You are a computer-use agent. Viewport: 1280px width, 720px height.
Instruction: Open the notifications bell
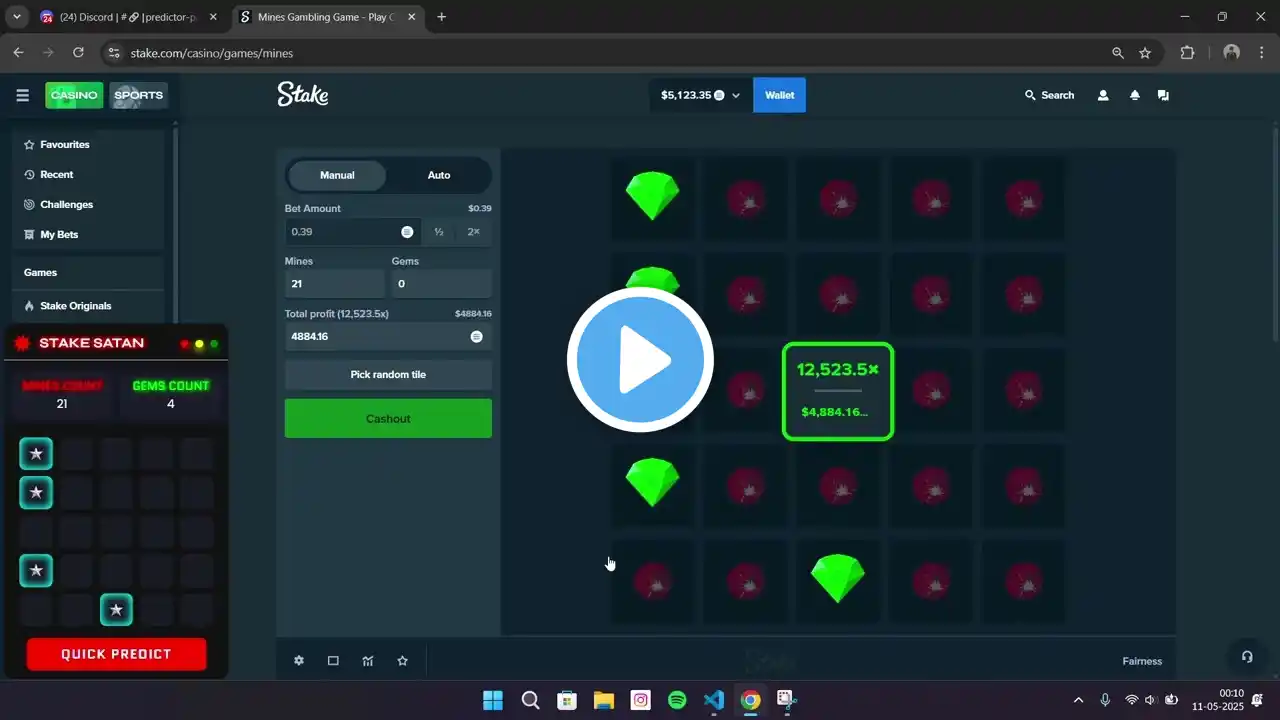click(1135, 95)
